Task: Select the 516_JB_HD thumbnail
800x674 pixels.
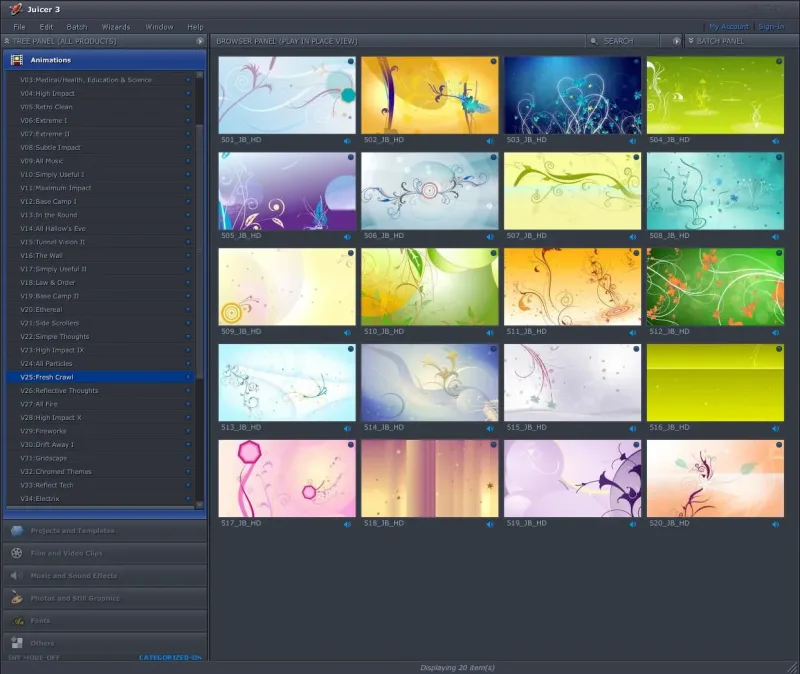Action: 715,383
